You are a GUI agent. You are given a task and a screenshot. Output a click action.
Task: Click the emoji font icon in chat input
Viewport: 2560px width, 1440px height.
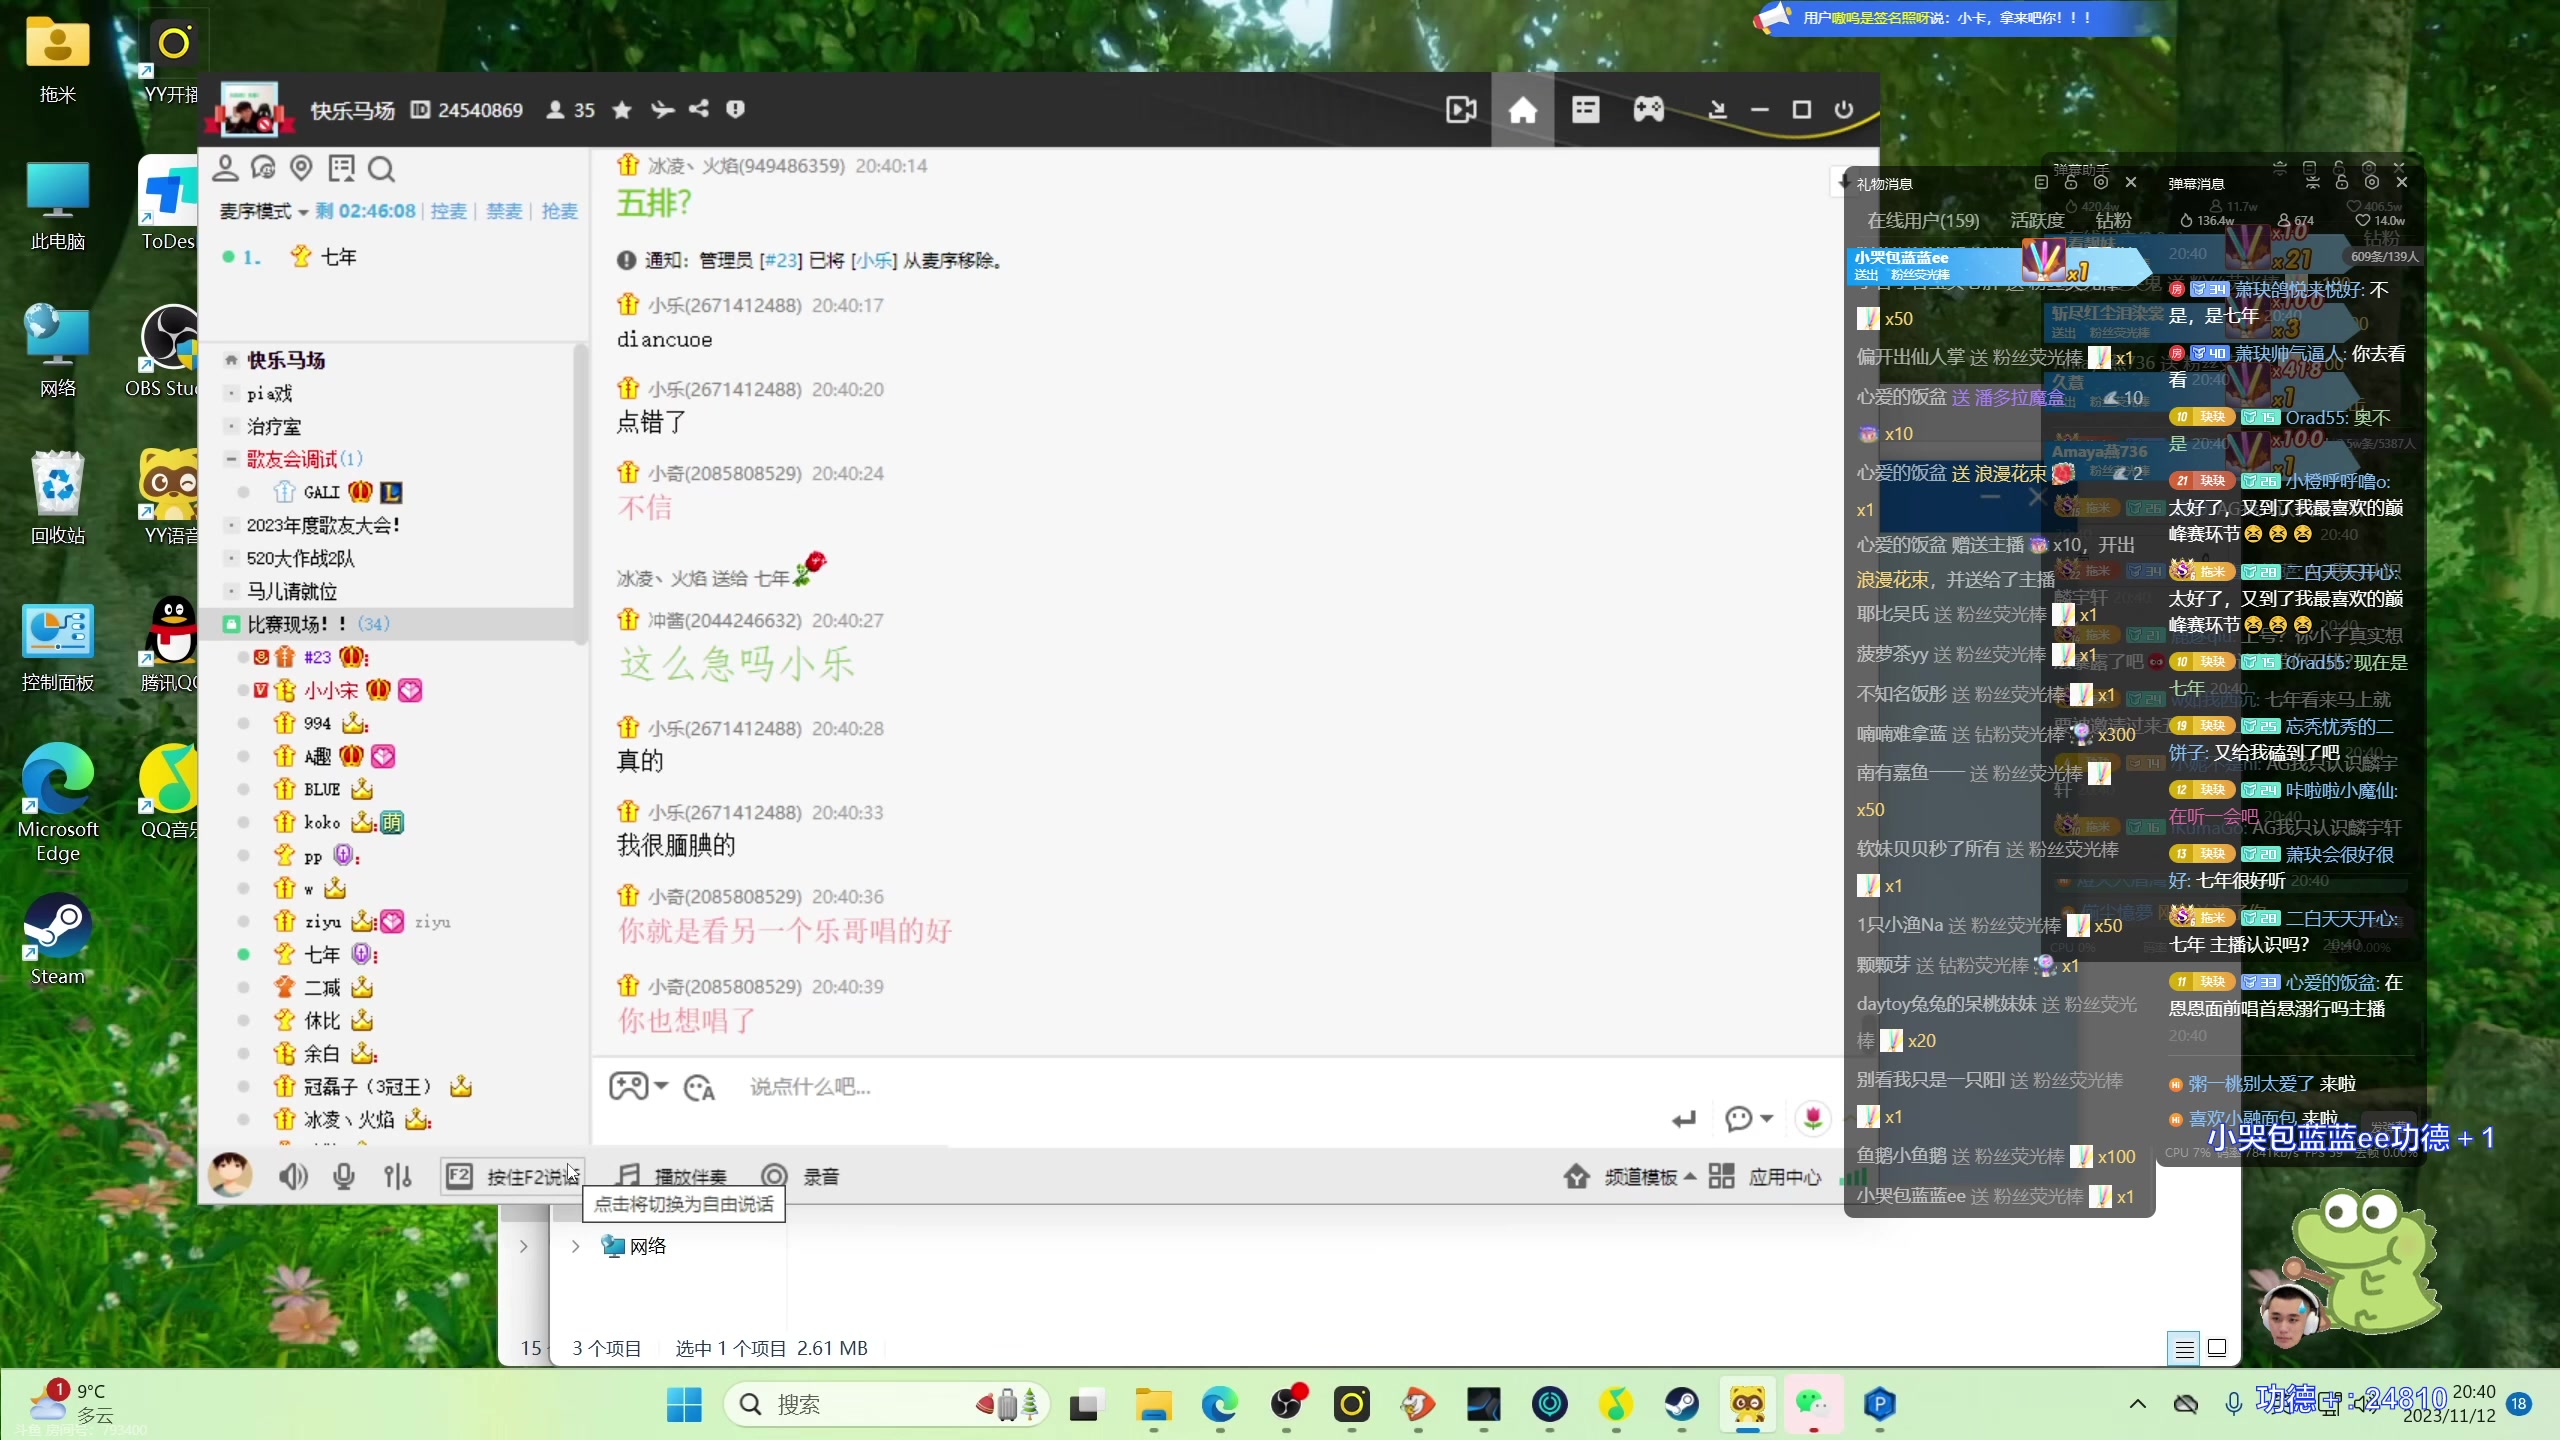click(698, 1087)
